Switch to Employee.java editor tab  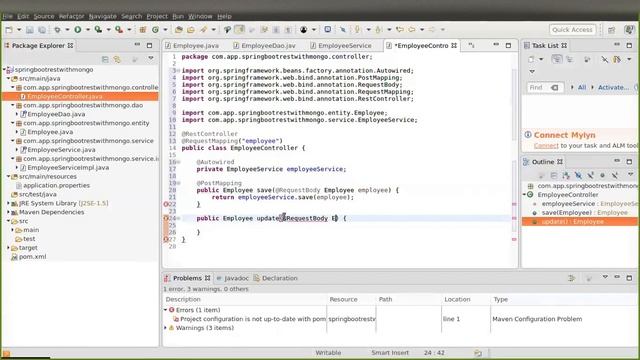pyautogui.click(x=192, y=46)
